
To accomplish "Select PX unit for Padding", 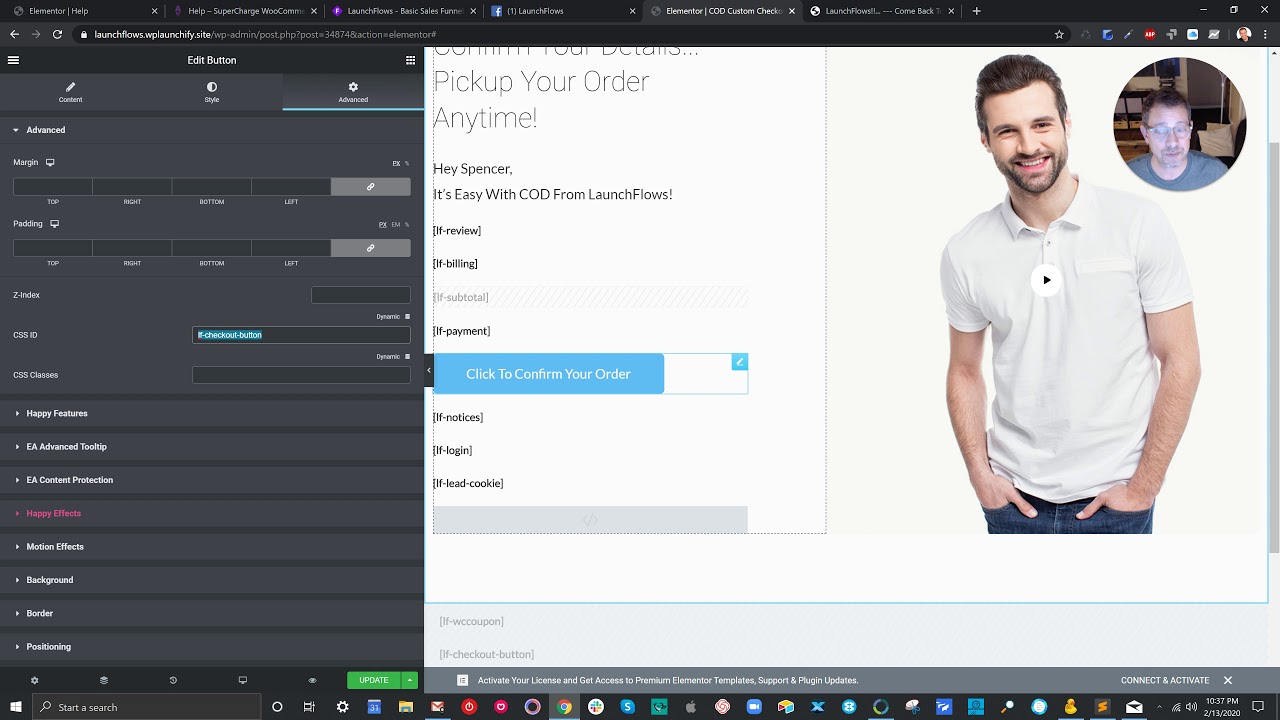I will pos(382,225).
